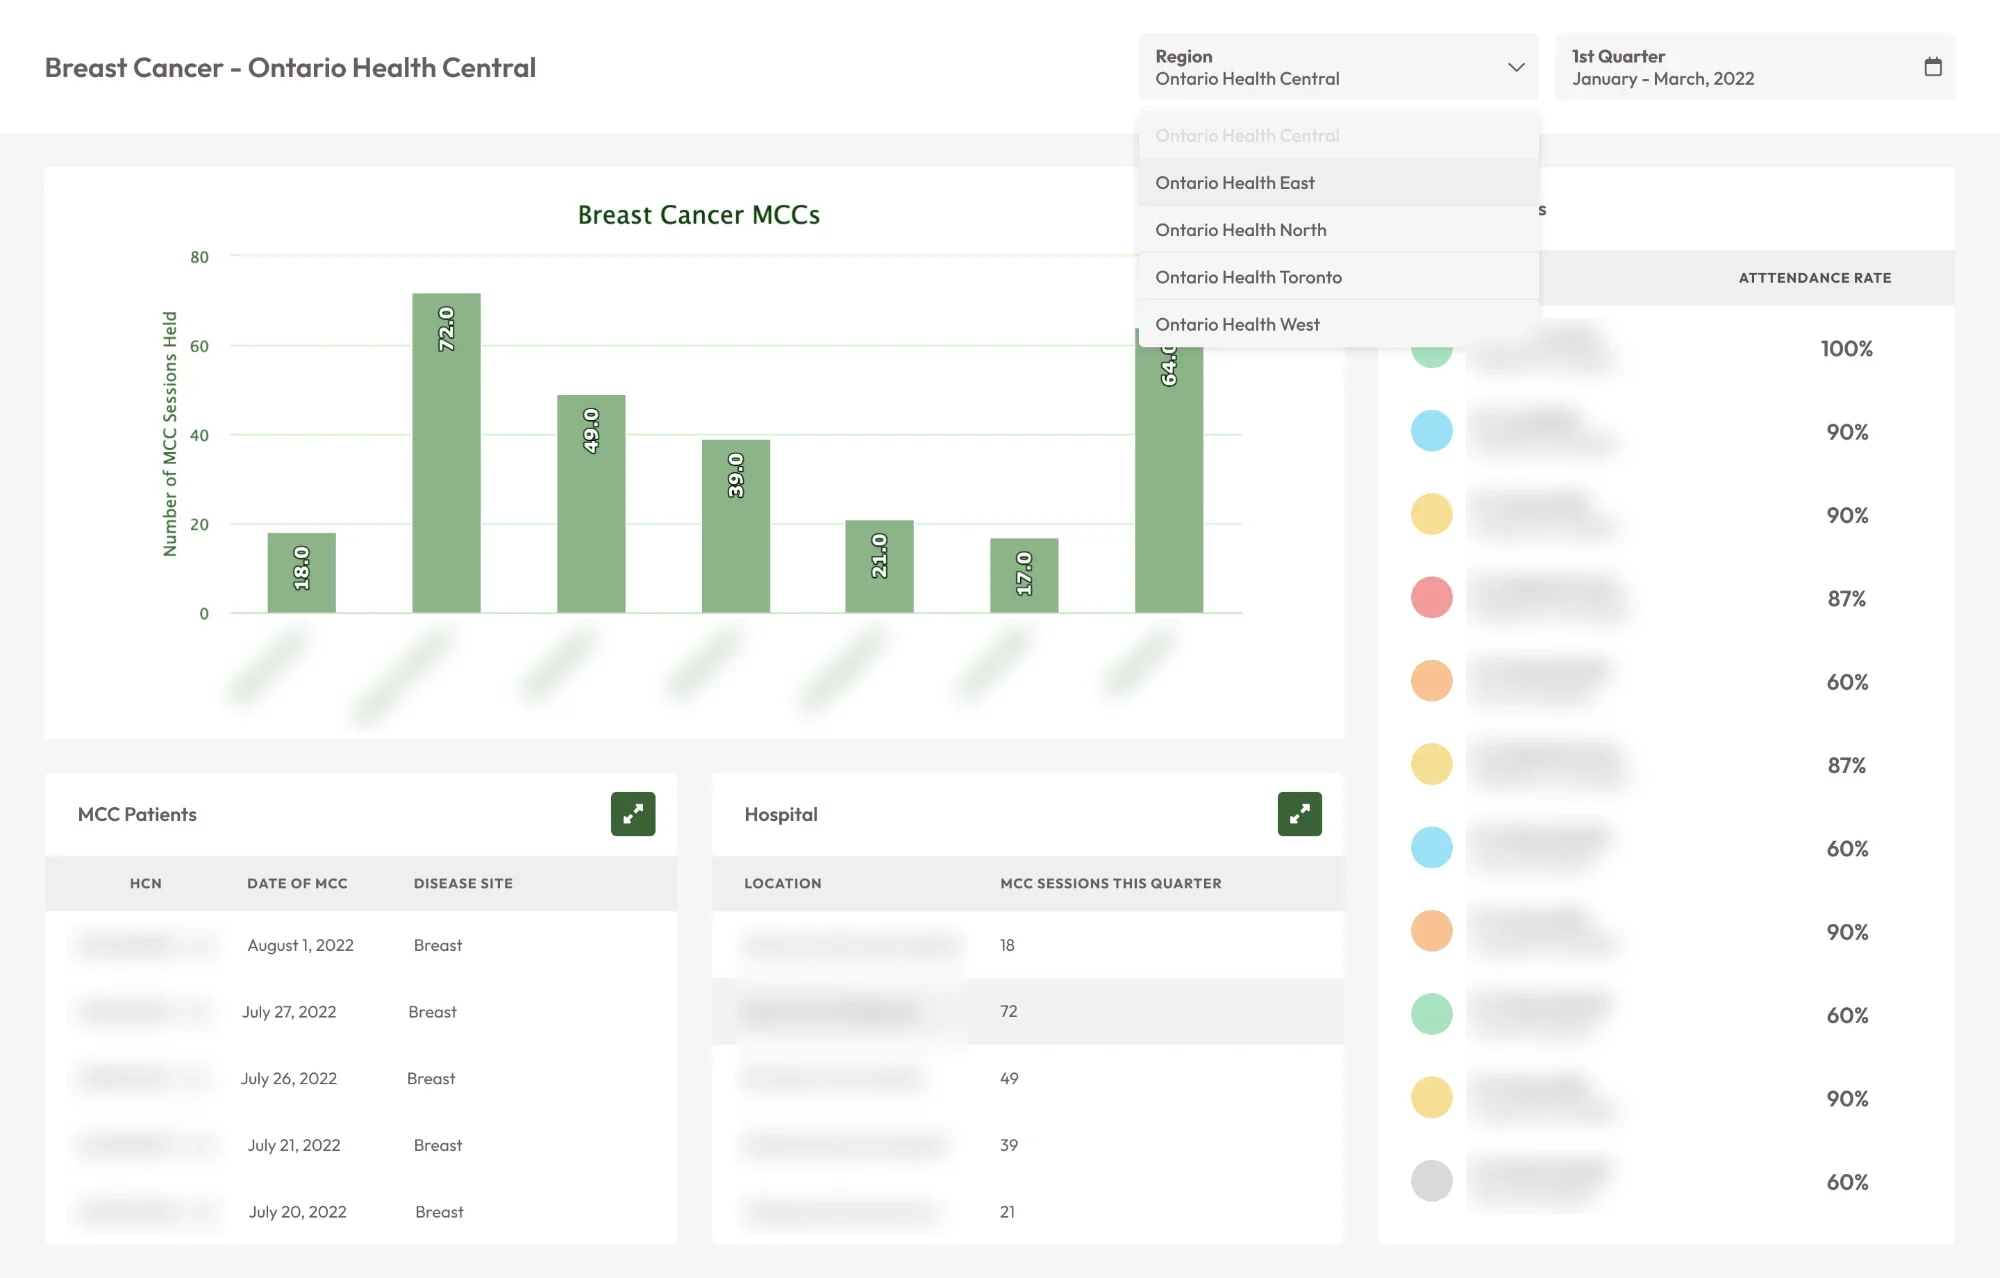Collapse the Region dropdown chevron

(1516, 67)
